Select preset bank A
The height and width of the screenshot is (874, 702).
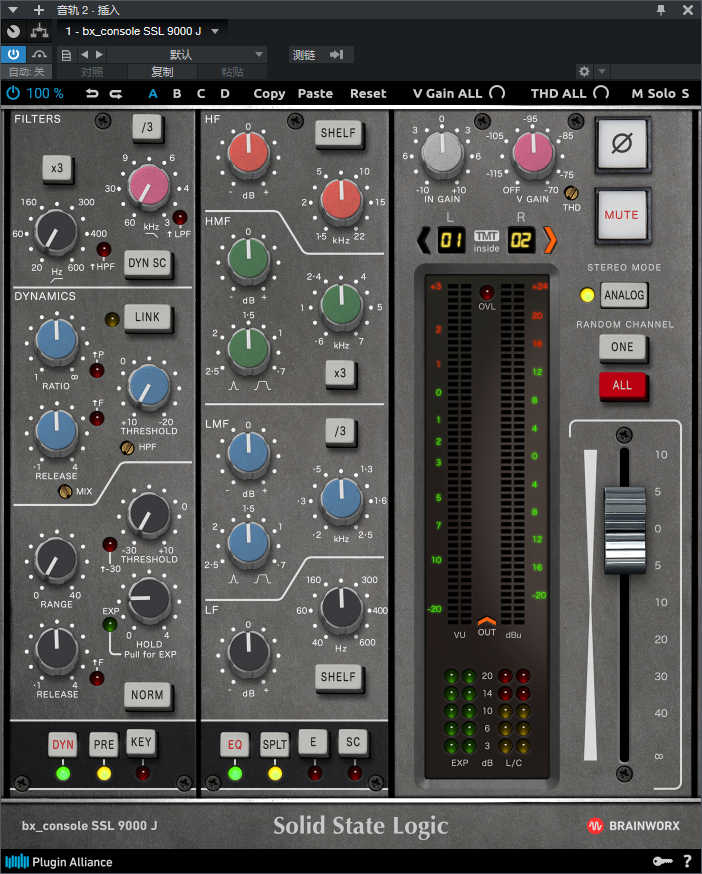pos(153,94)
